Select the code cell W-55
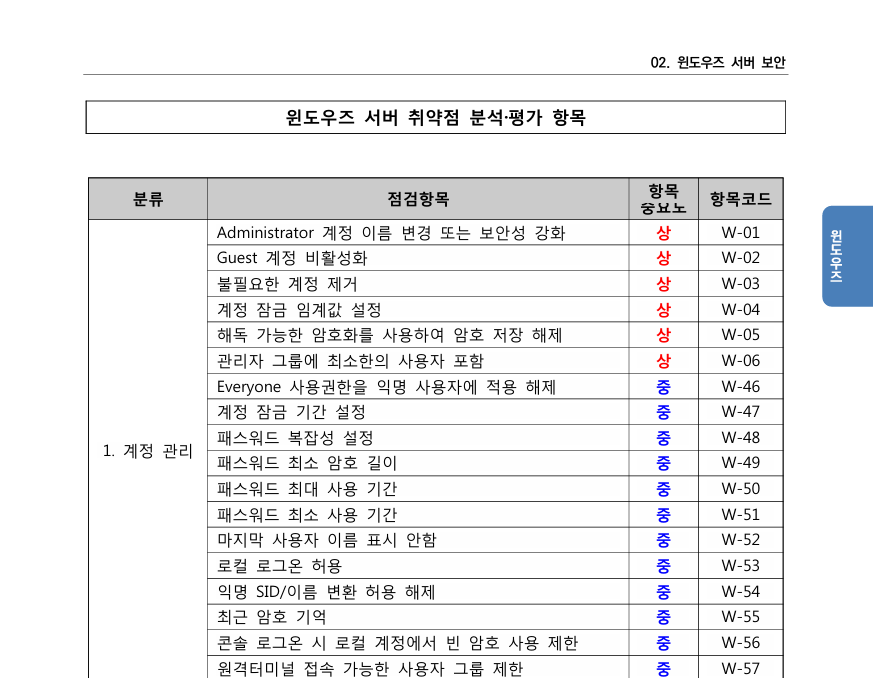873x678 pixels. click(x=740, y=617)
